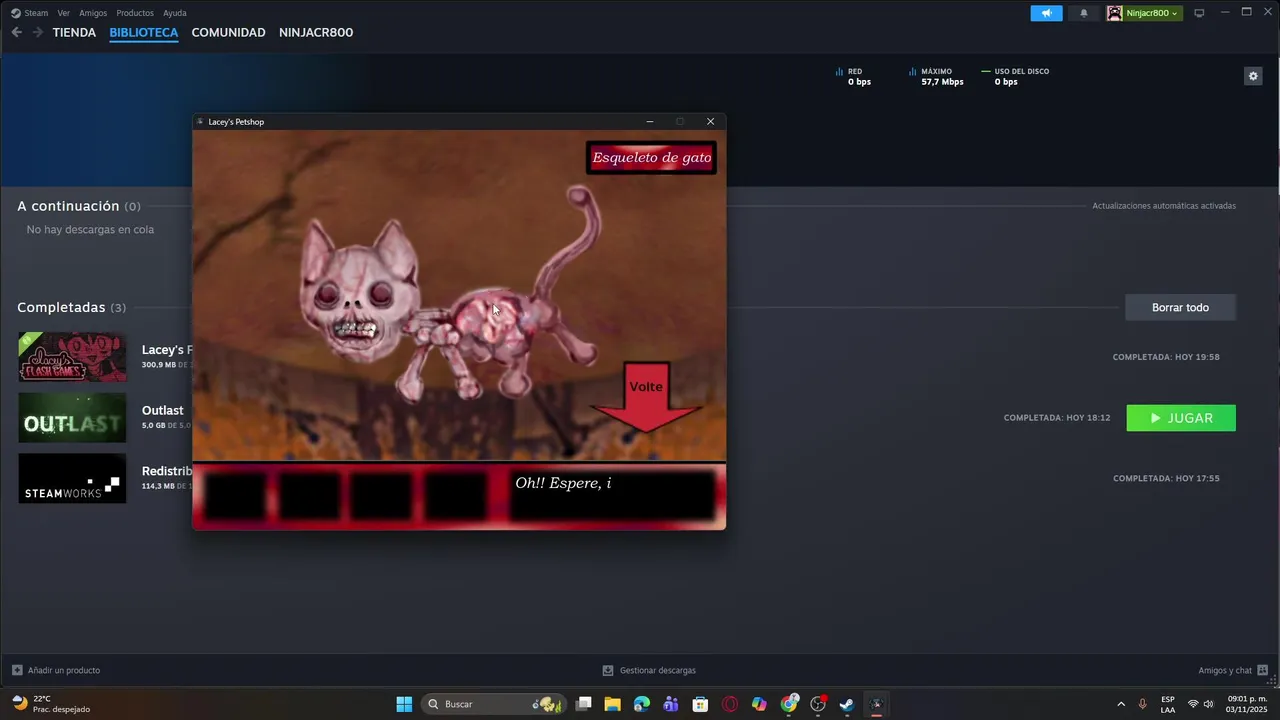Click the Borrar todo button
This screenshot has width=1280, height=720.
coord(1180,307)
